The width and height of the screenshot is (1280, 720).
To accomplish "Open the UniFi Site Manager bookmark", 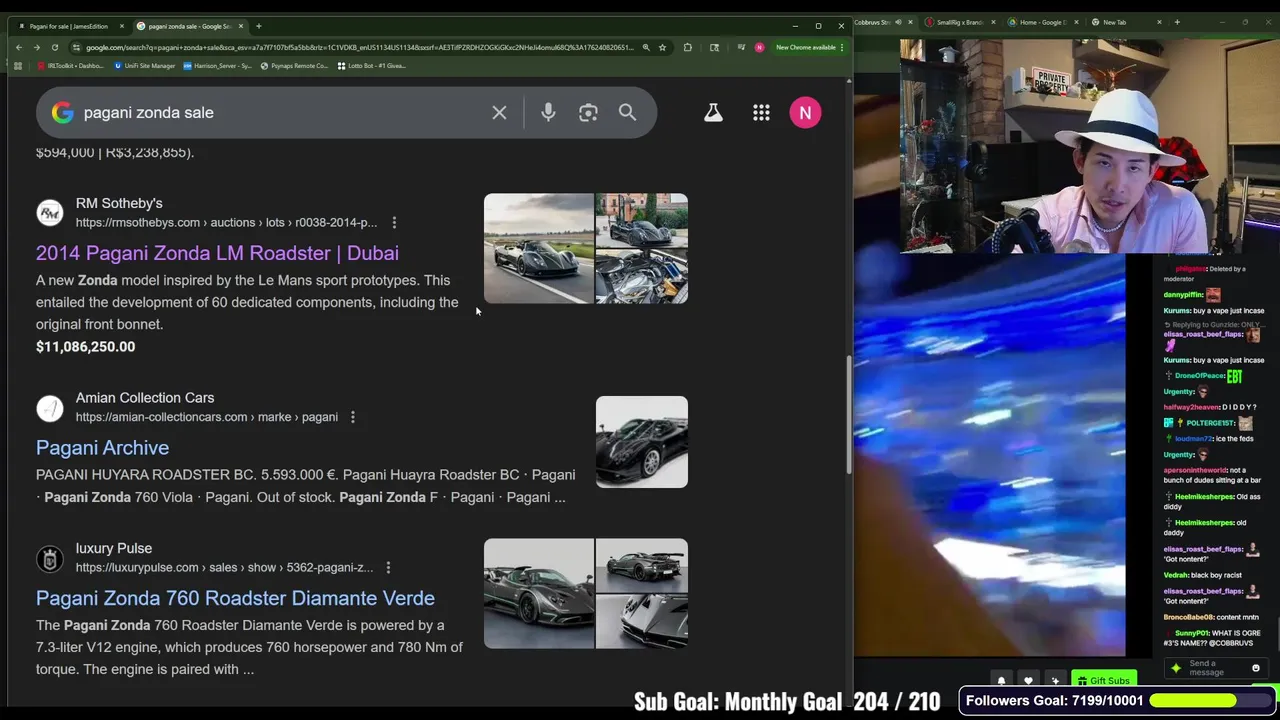I will pos(145,66).
